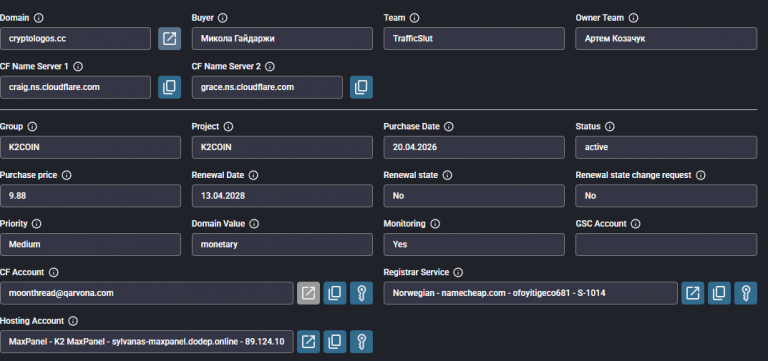Open the CF Account external link icon

309,293
